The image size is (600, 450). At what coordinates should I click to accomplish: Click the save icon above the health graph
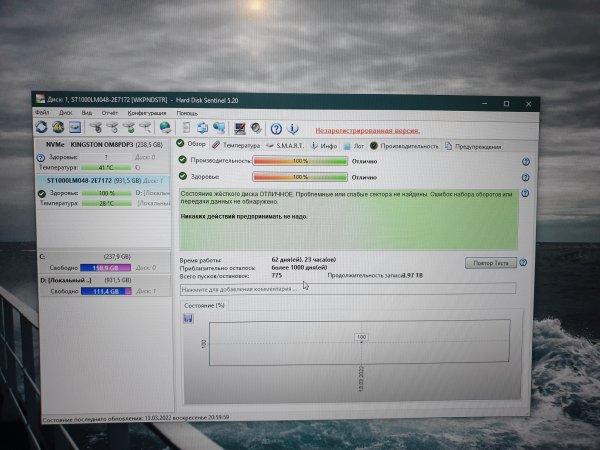pyautogui.click(x=187, y=318)
